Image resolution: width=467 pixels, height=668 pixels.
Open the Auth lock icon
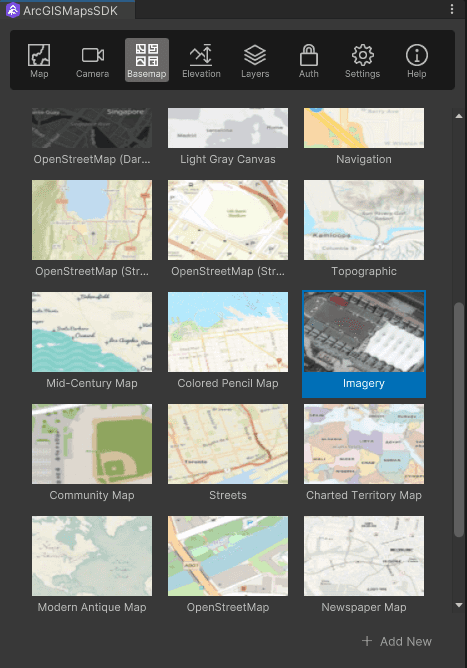[308, 60]
